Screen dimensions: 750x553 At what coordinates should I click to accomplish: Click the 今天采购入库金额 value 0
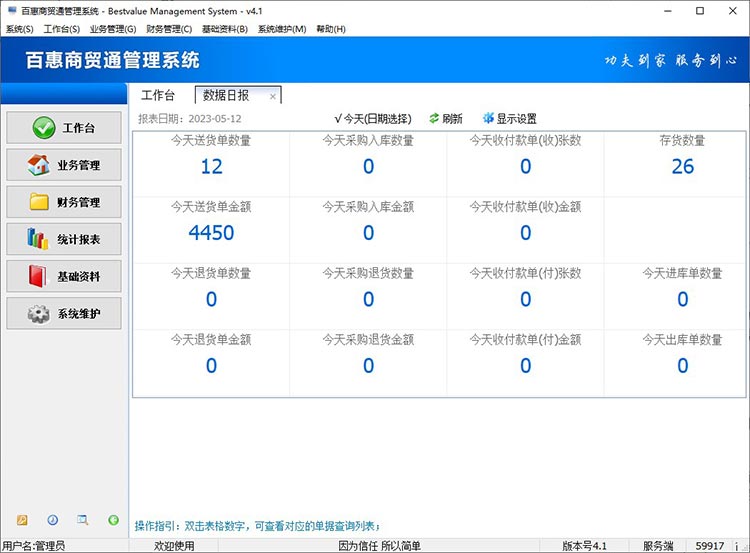(368, 233)
